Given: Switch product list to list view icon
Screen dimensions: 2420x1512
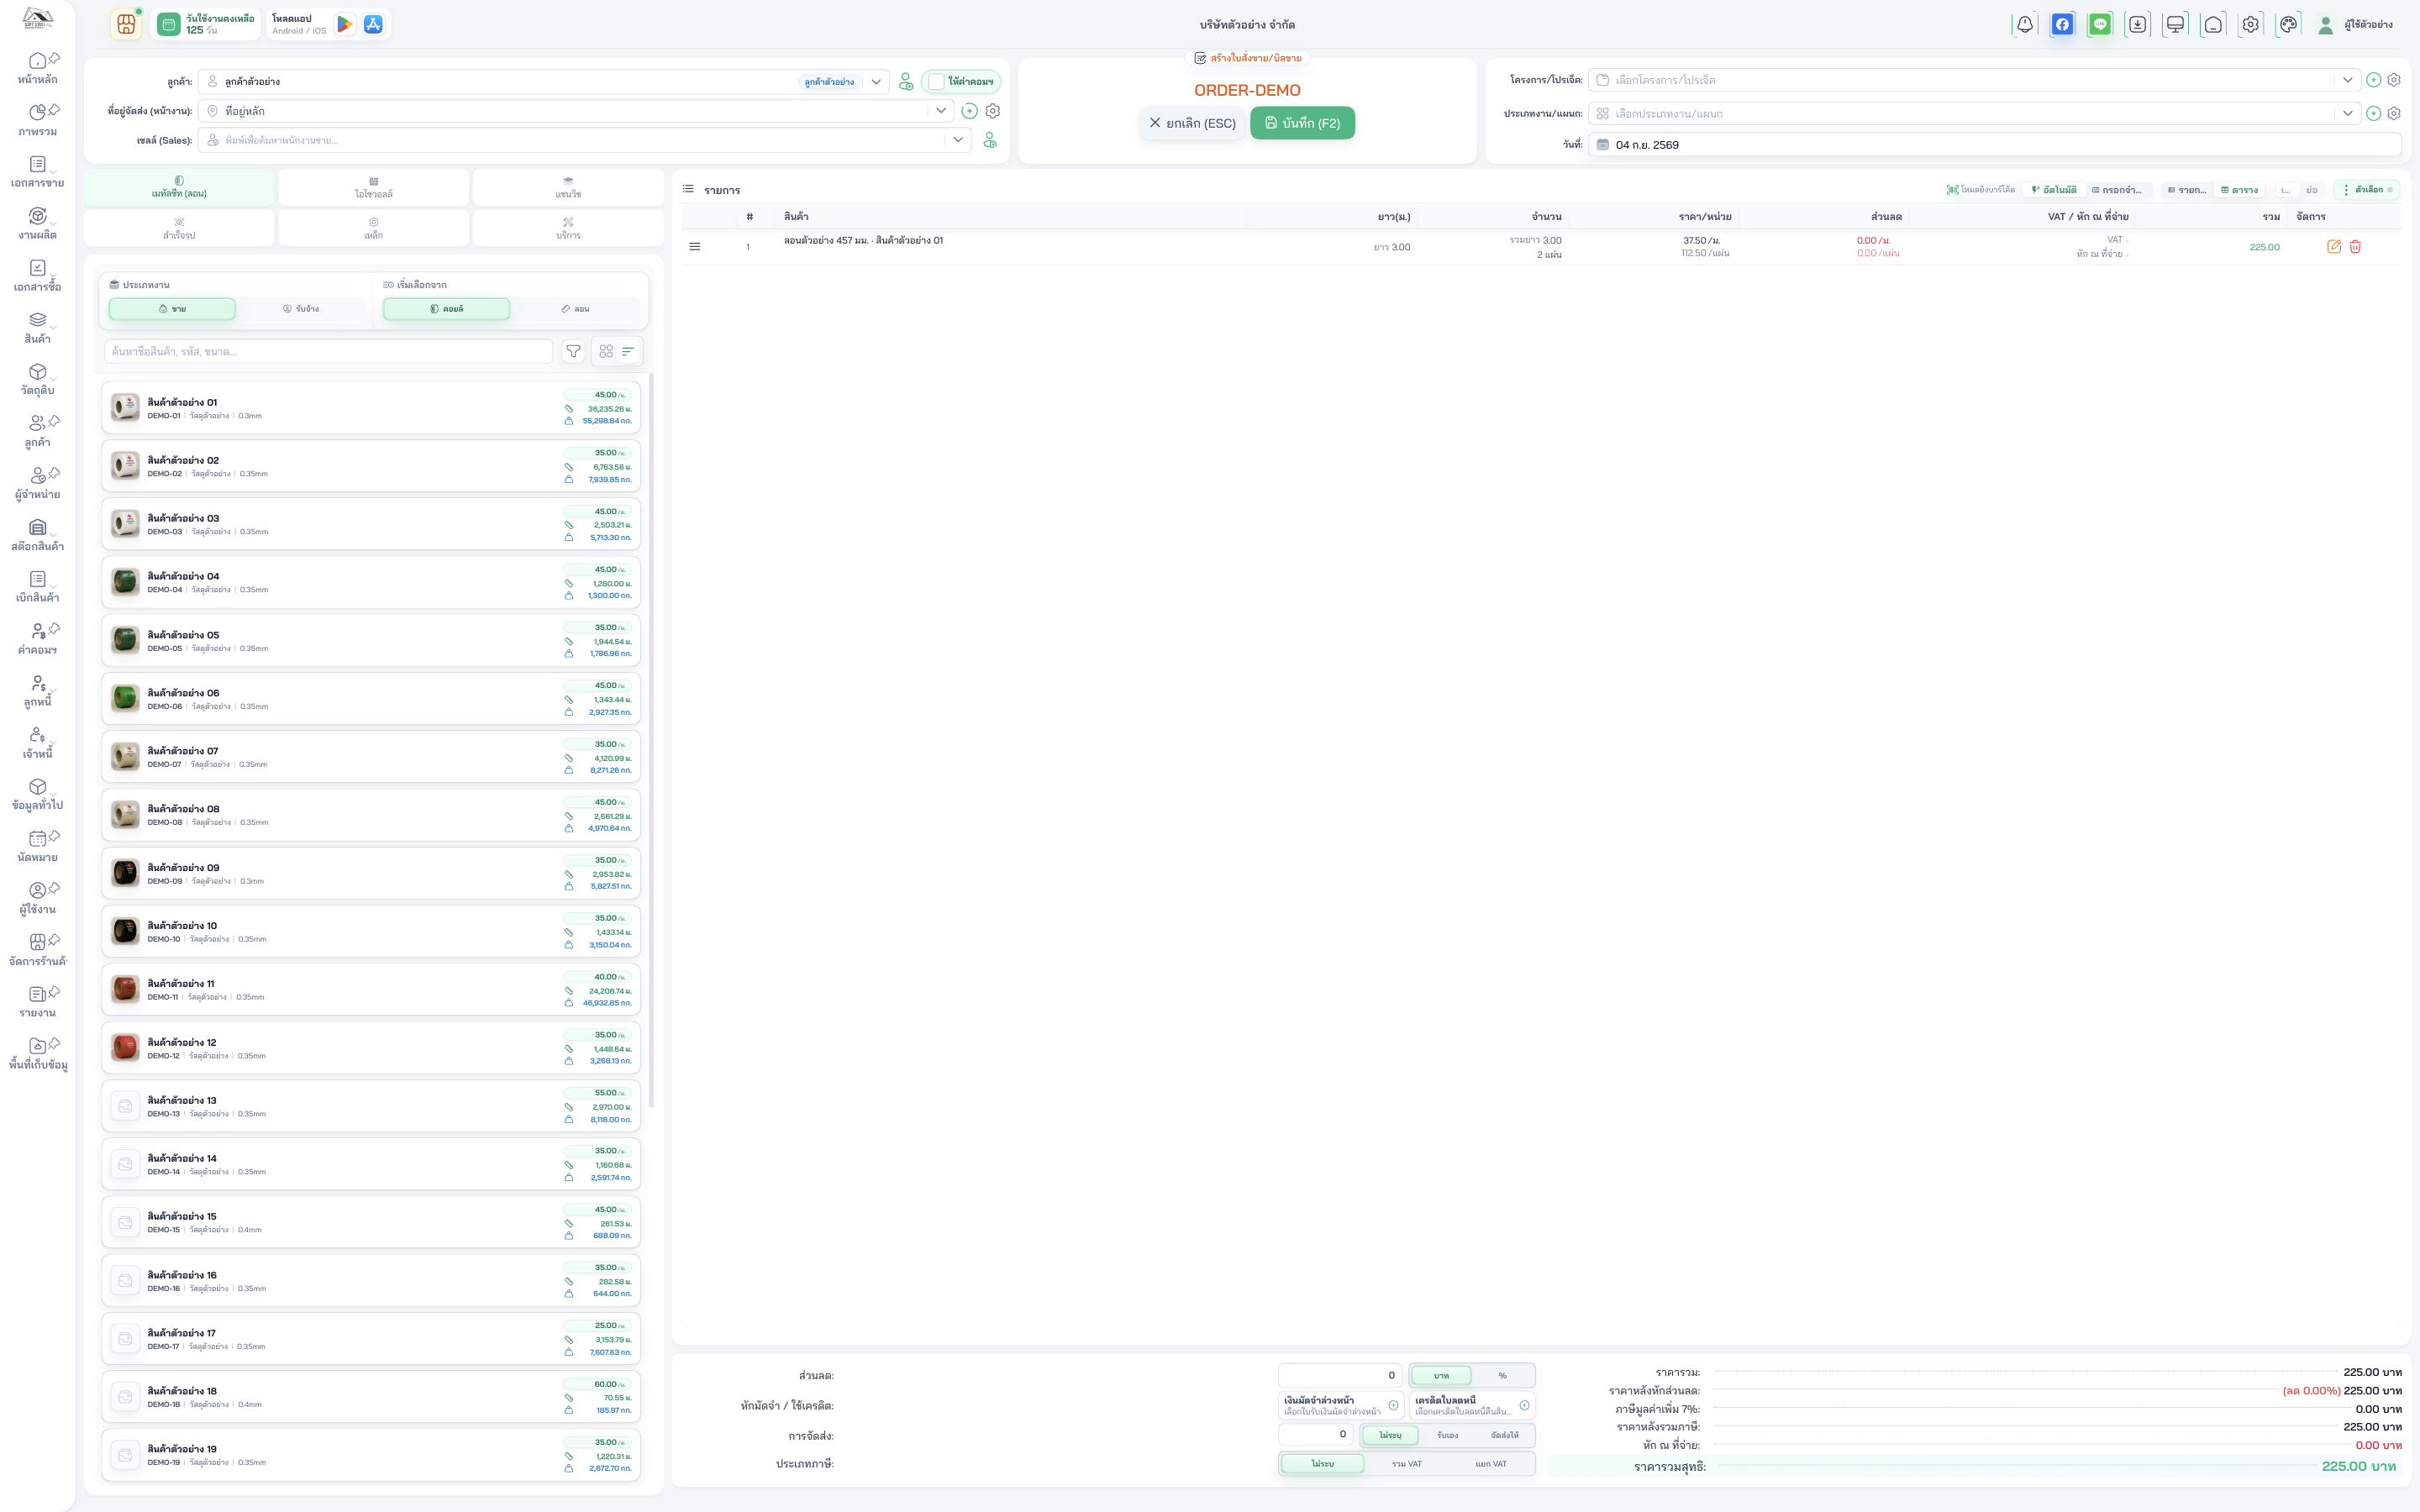Looking at the screenshot, I should [628, 351].
